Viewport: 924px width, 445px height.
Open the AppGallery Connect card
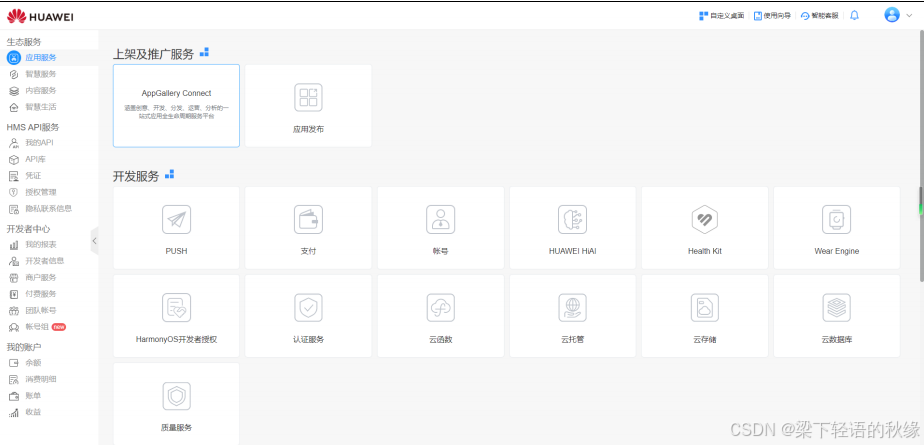click(x=176, y=106)
